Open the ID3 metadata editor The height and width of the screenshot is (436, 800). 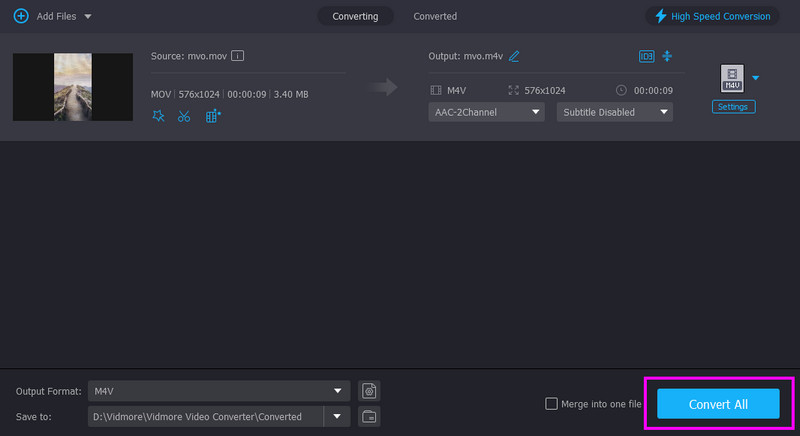pos(646,56)
